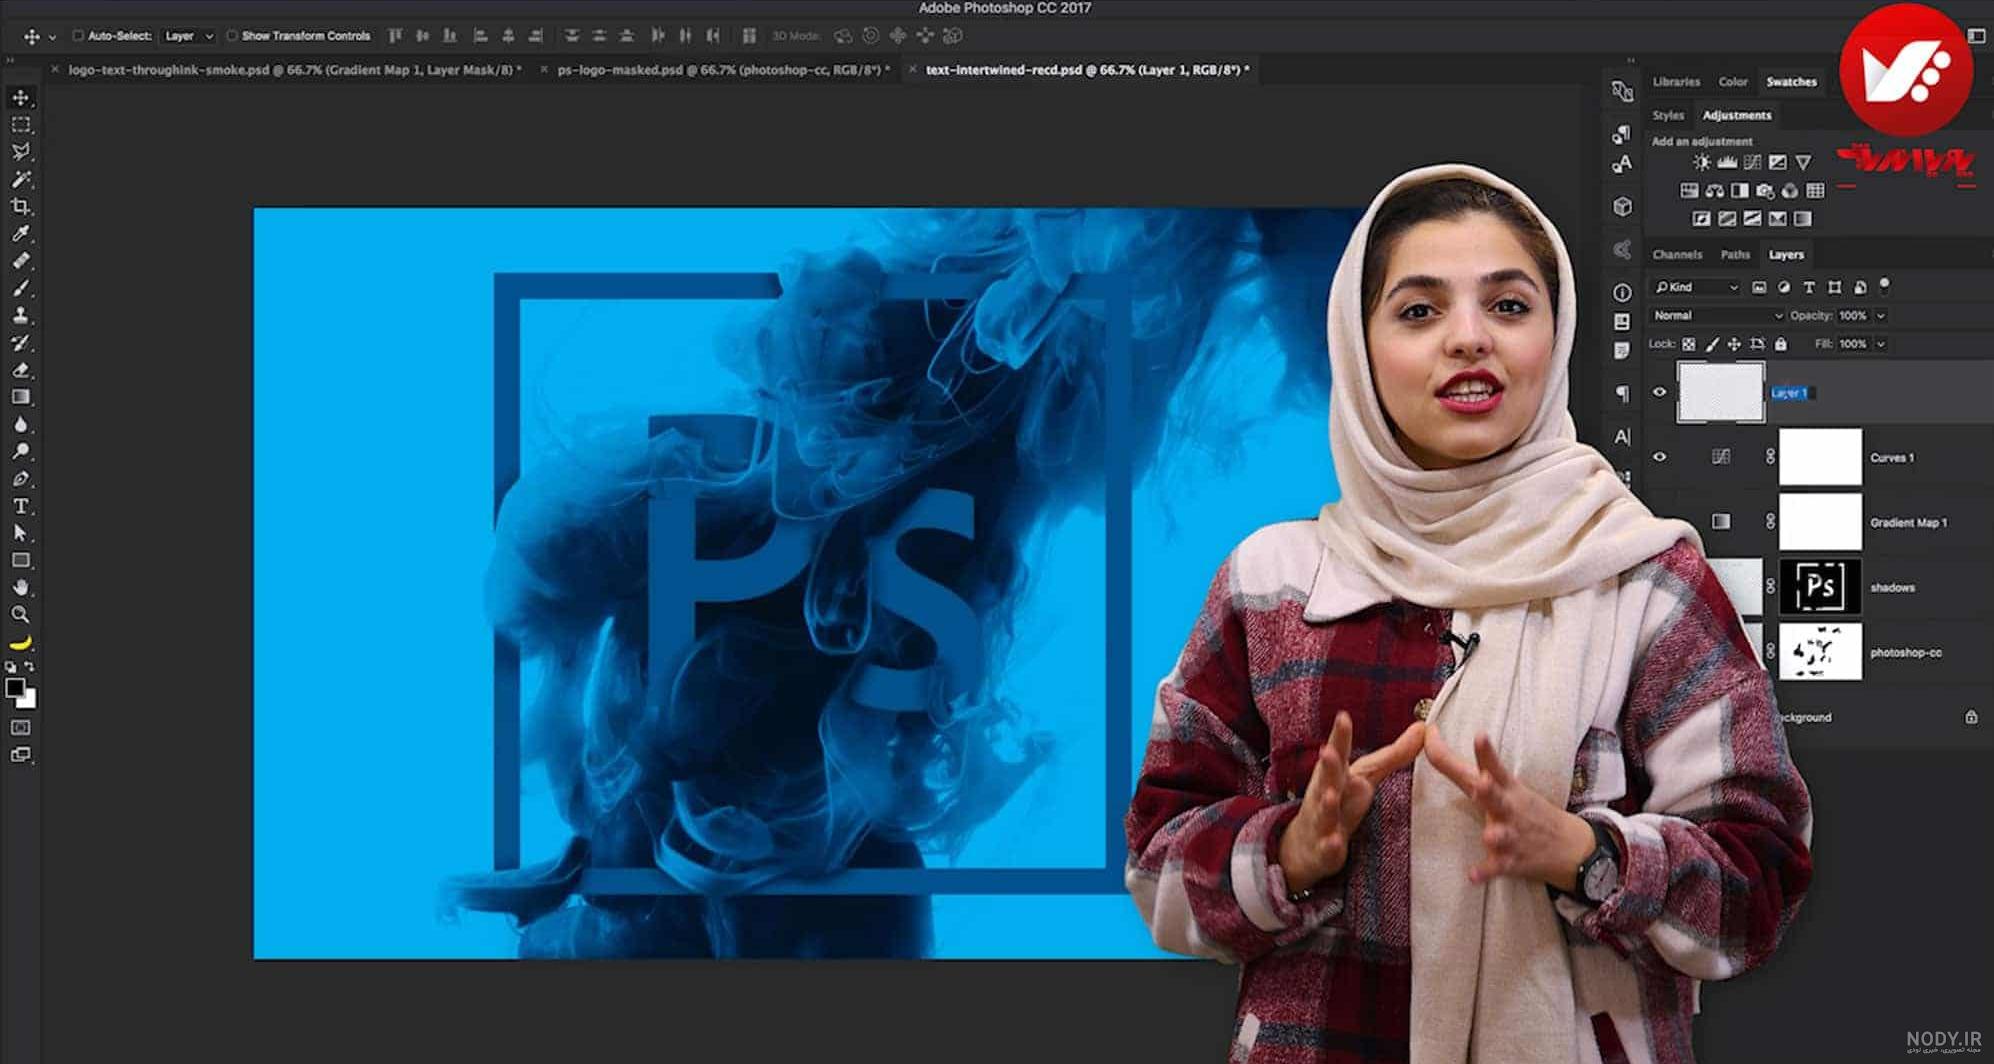The width and height of the screenshot is (1994, 1064).
Task: Select the Crop tool
Action: click(20, 206)
